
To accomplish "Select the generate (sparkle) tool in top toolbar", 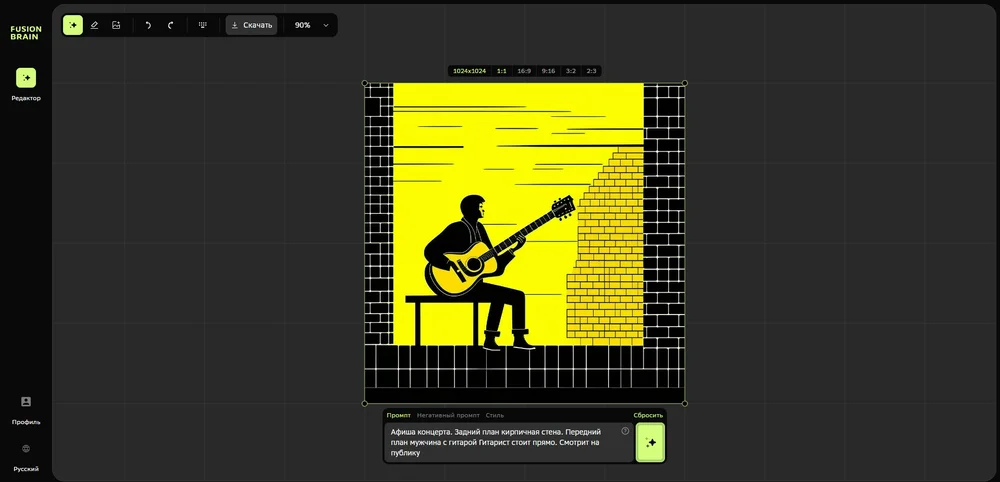I will coord(73,25).
